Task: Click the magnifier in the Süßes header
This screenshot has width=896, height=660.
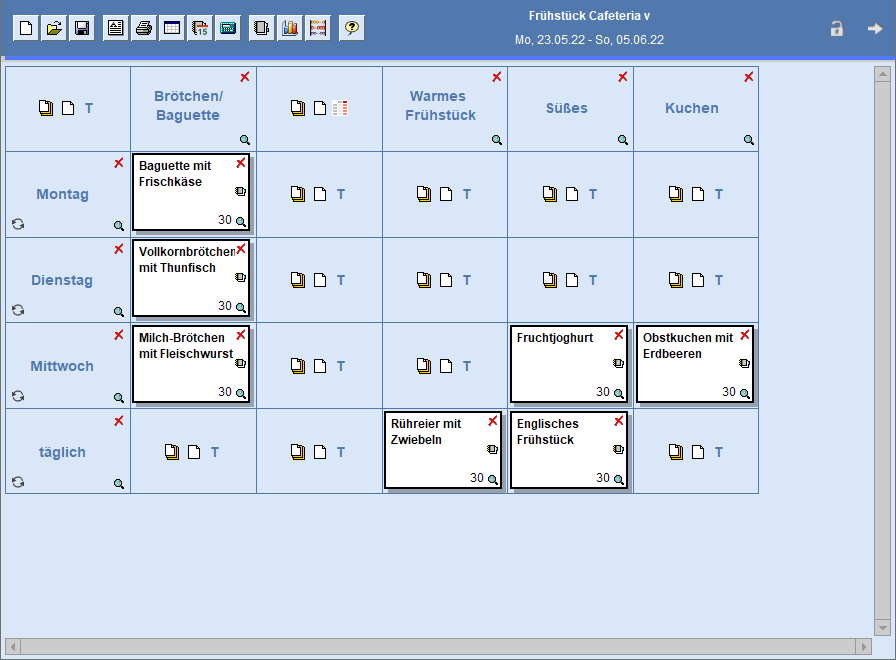Action: coord(623,140)
